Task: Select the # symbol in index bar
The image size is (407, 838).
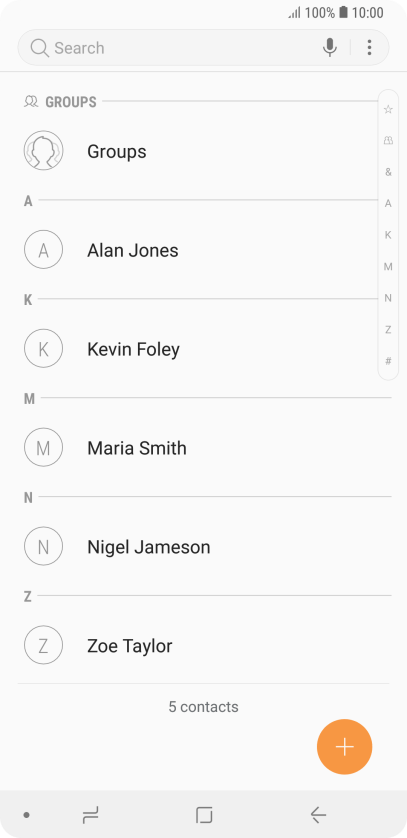Action: [388, 361]
